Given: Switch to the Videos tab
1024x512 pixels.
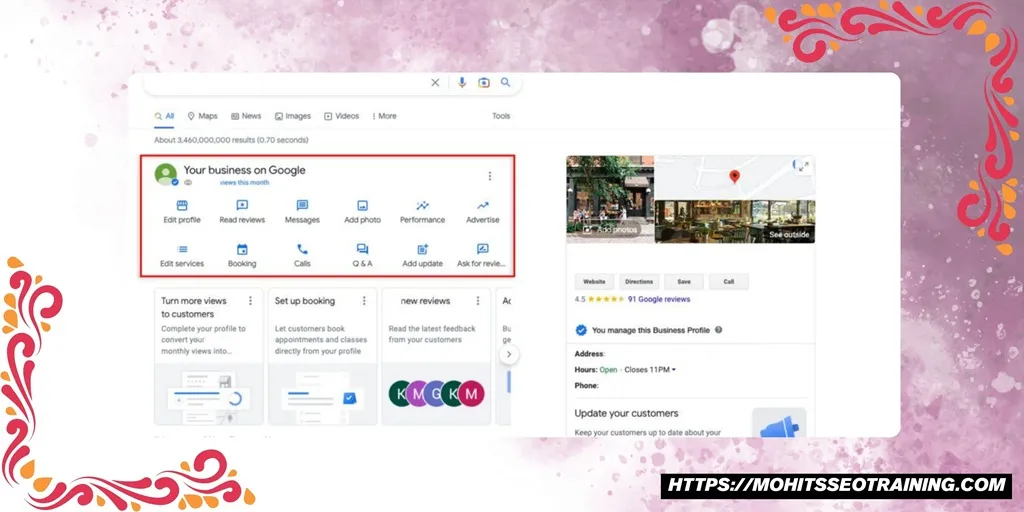Looking at the screenshot, I should 342,116.
